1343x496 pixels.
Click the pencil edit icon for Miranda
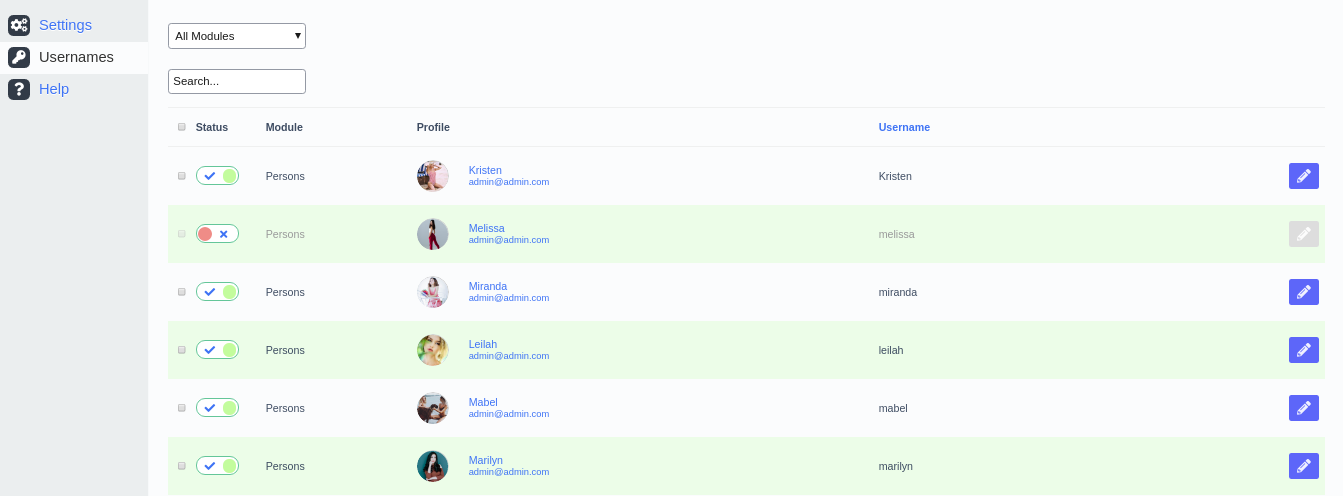[1303, 292]
